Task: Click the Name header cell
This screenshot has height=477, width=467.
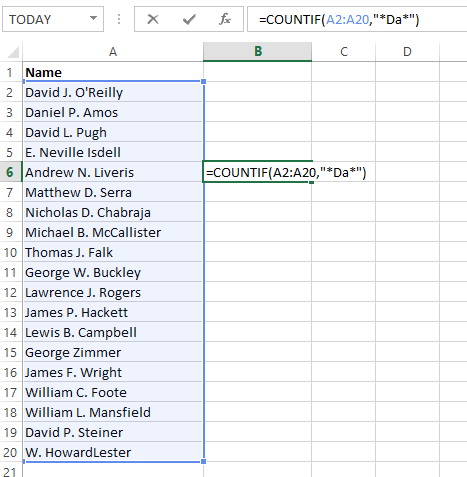Action: click(x=113, y=72)
